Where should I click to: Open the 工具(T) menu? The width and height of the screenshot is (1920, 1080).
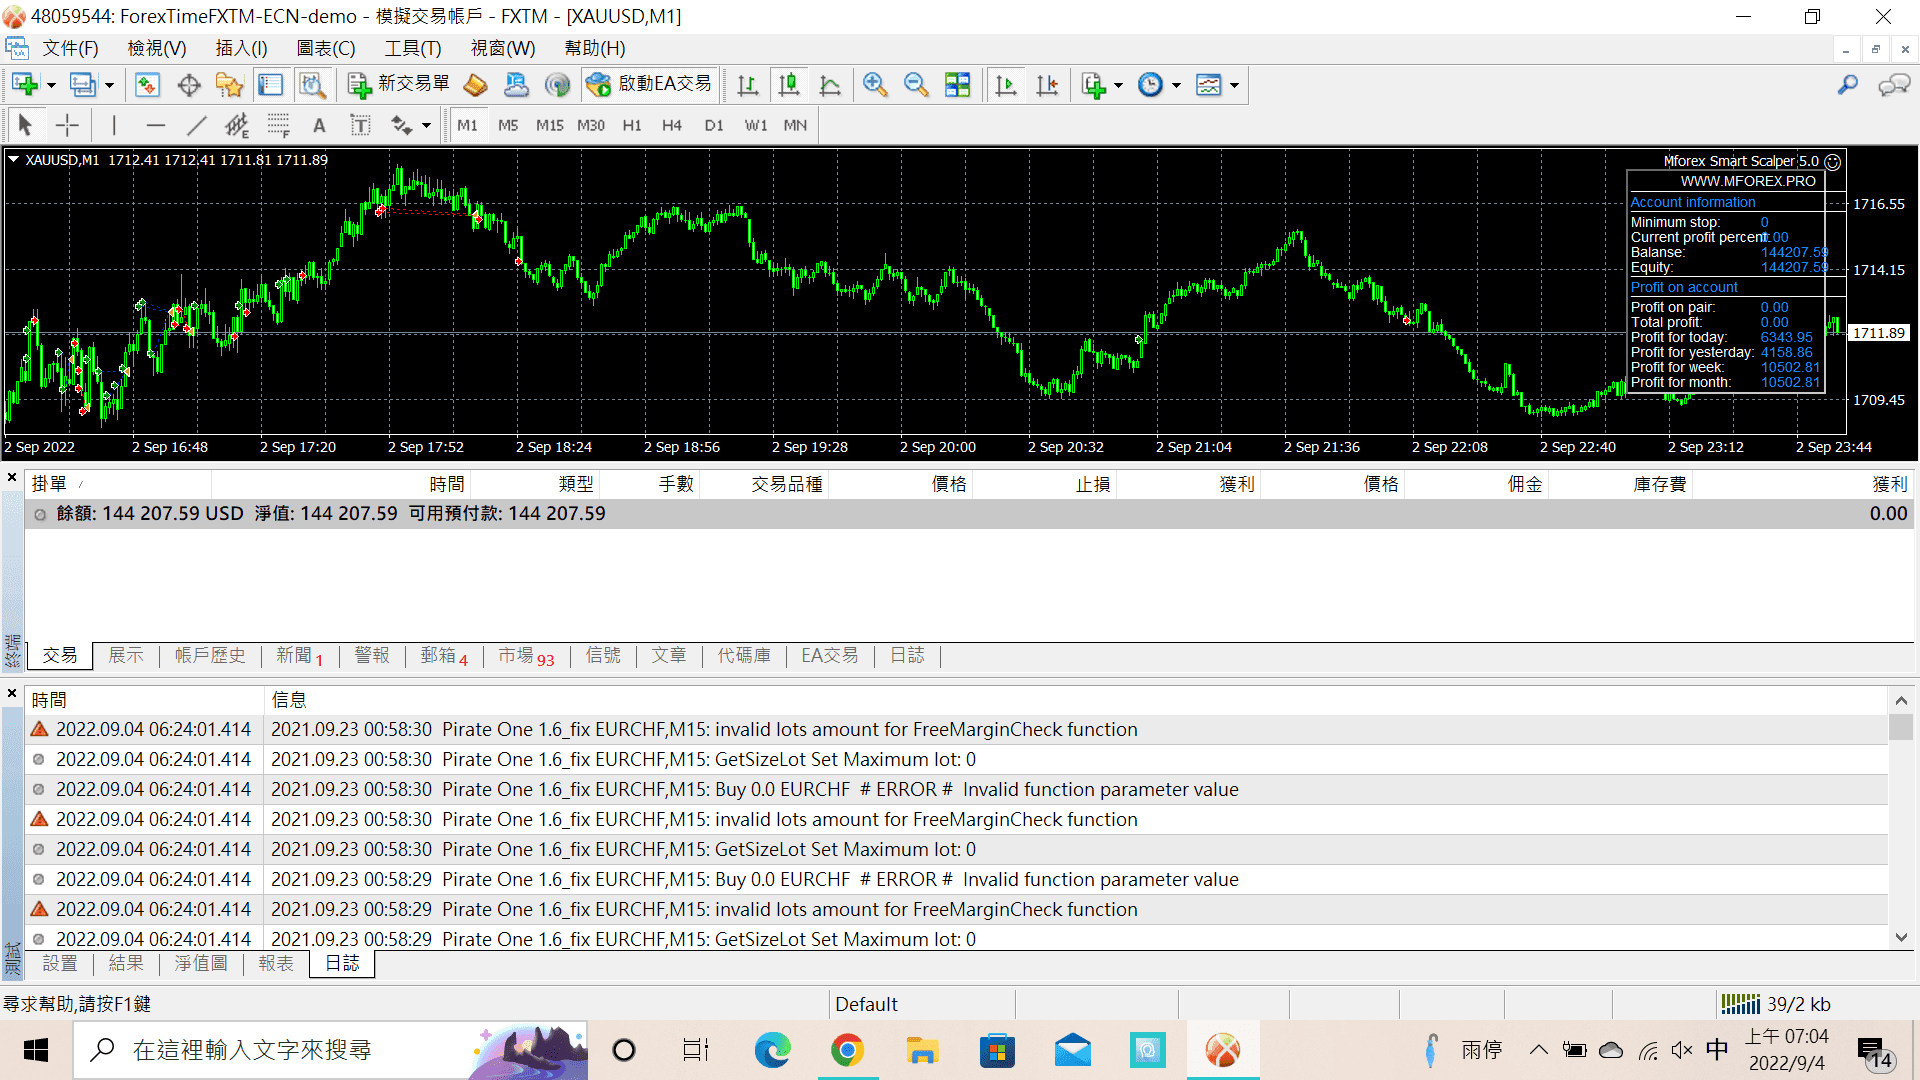pos(412,48)
